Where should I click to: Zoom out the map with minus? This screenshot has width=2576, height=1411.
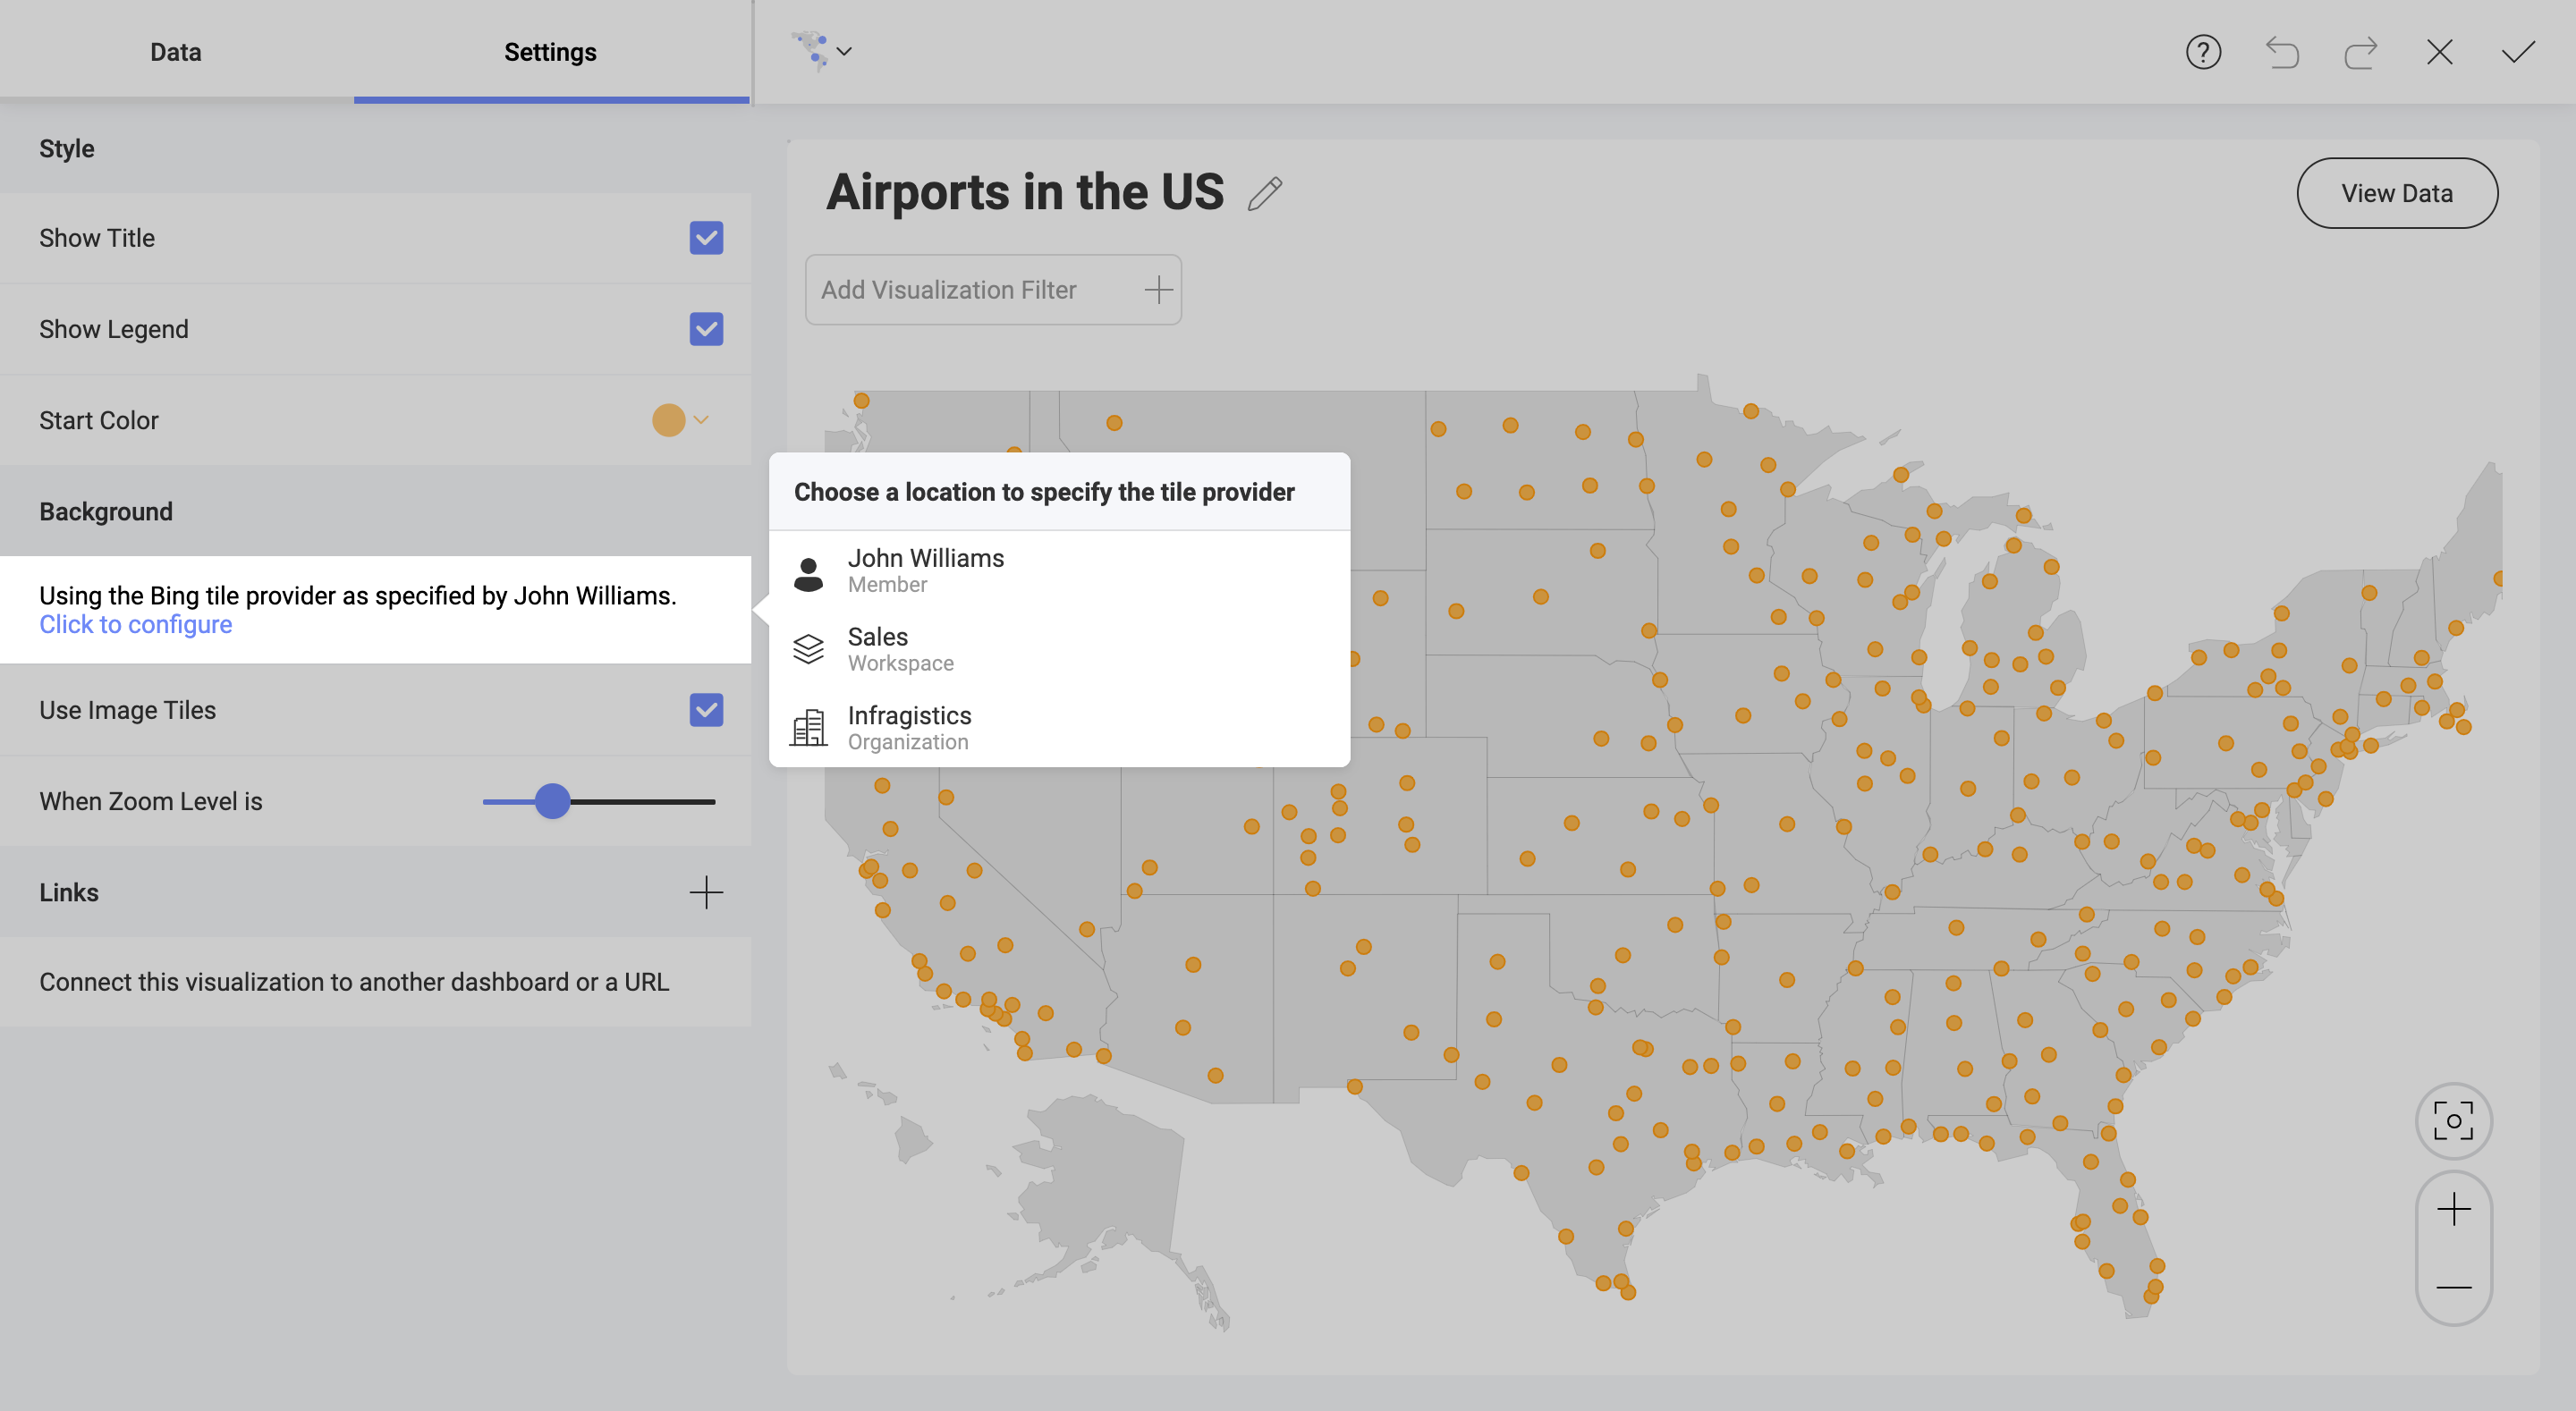pos(2453,1287)
